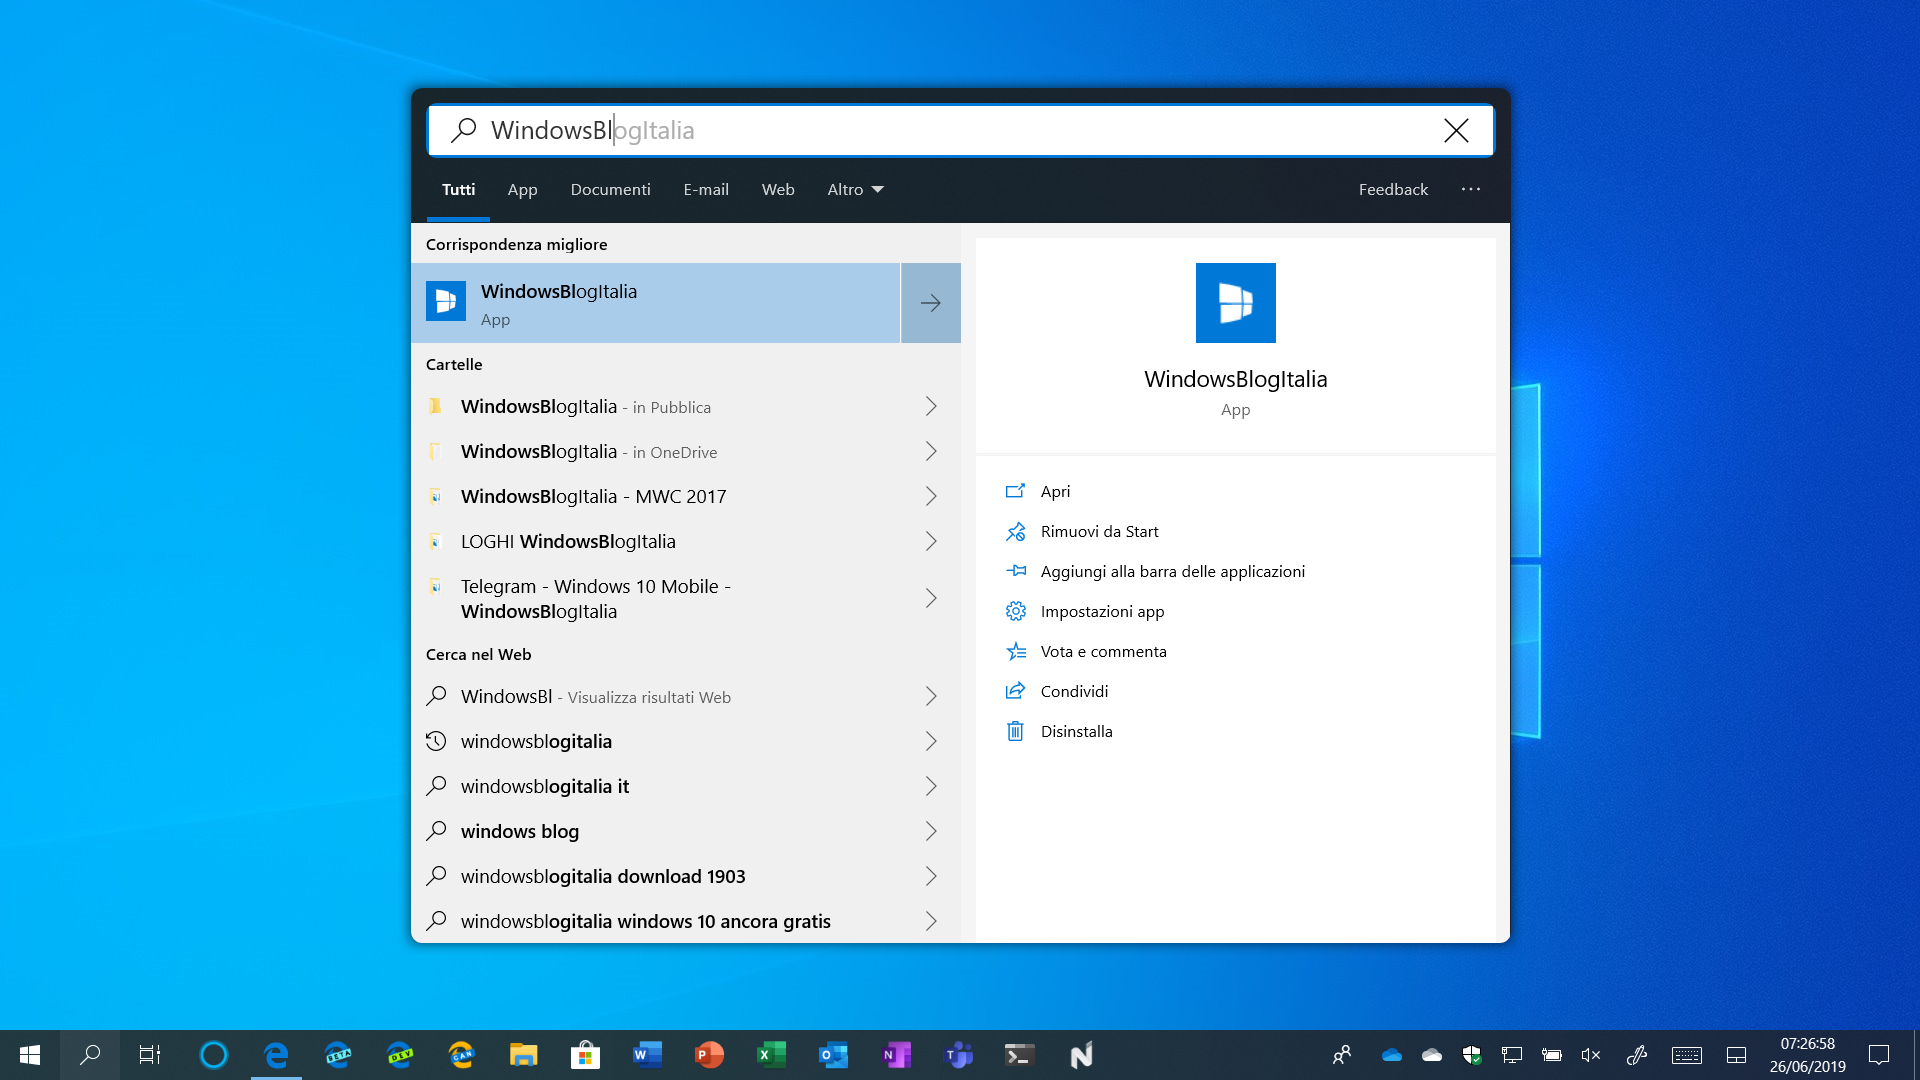Open Windows Ink Workspace pen icon
The image size is (1920, 1080).
point(1636,1055)
